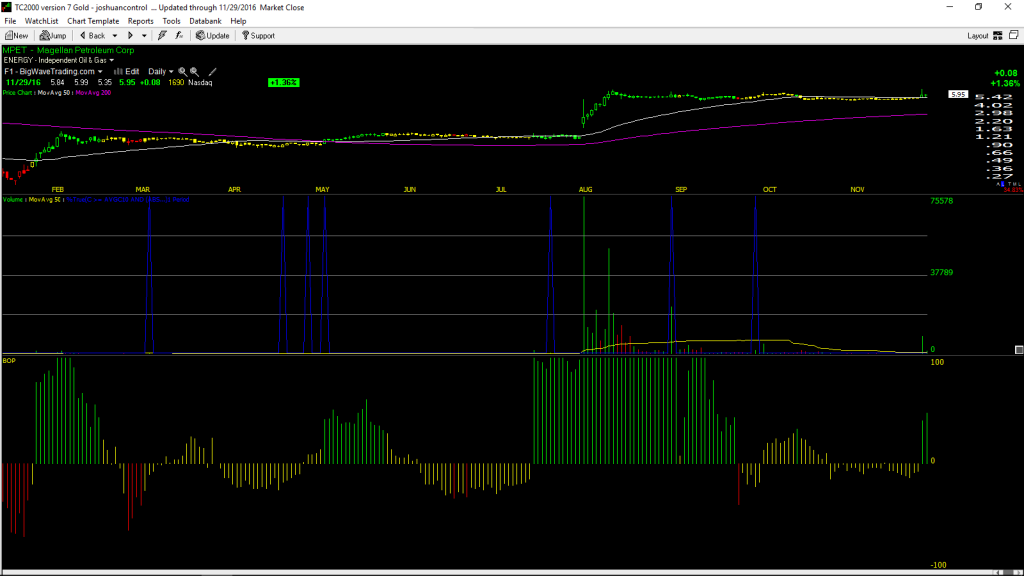Open the Support tool
The width and height of the screenshot is (1024, 576).
[258, 36]
